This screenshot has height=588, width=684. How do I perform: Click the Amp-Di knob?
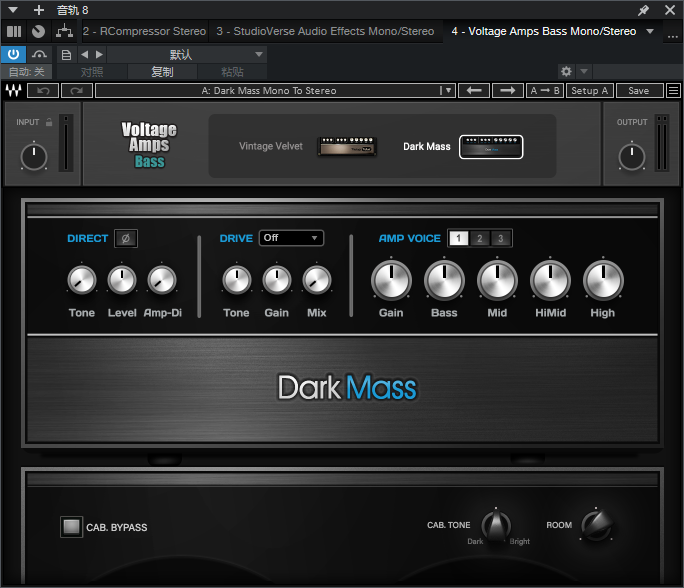point(162,280)
